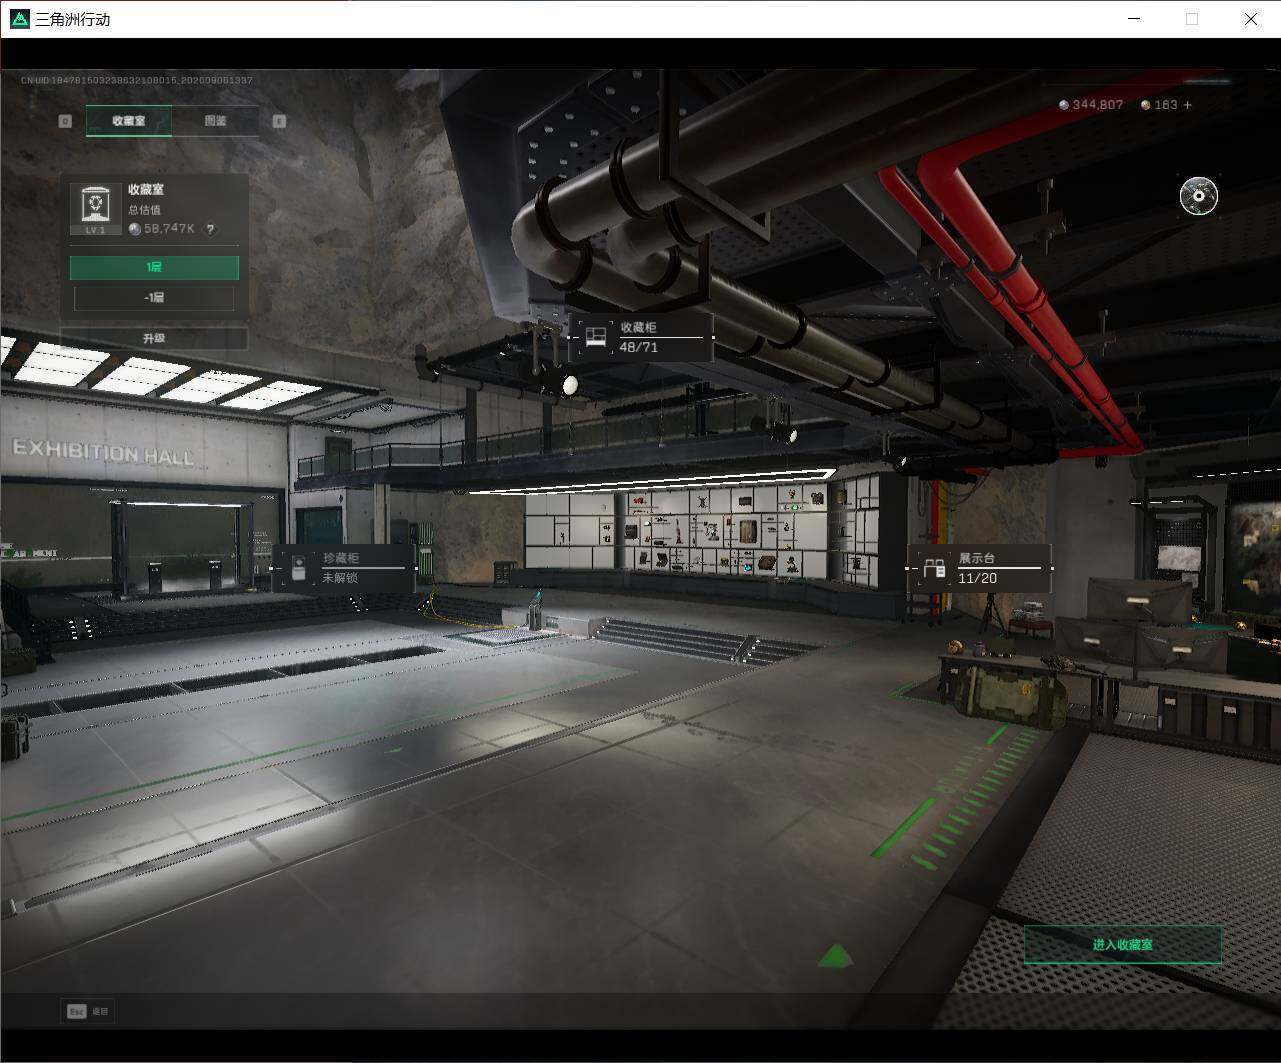
Task: Click the 升级 upgrade button
Action: pyautogui.click(x=154, y=338)
